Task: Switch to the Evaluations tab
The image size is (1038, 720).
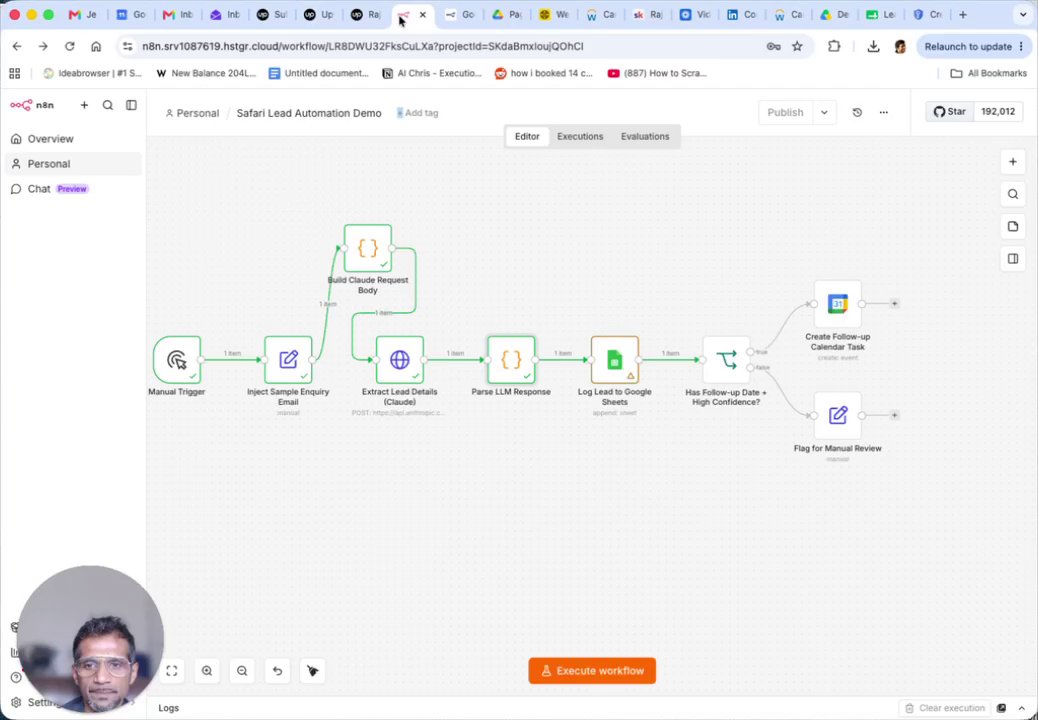Action: coord(645,136)
